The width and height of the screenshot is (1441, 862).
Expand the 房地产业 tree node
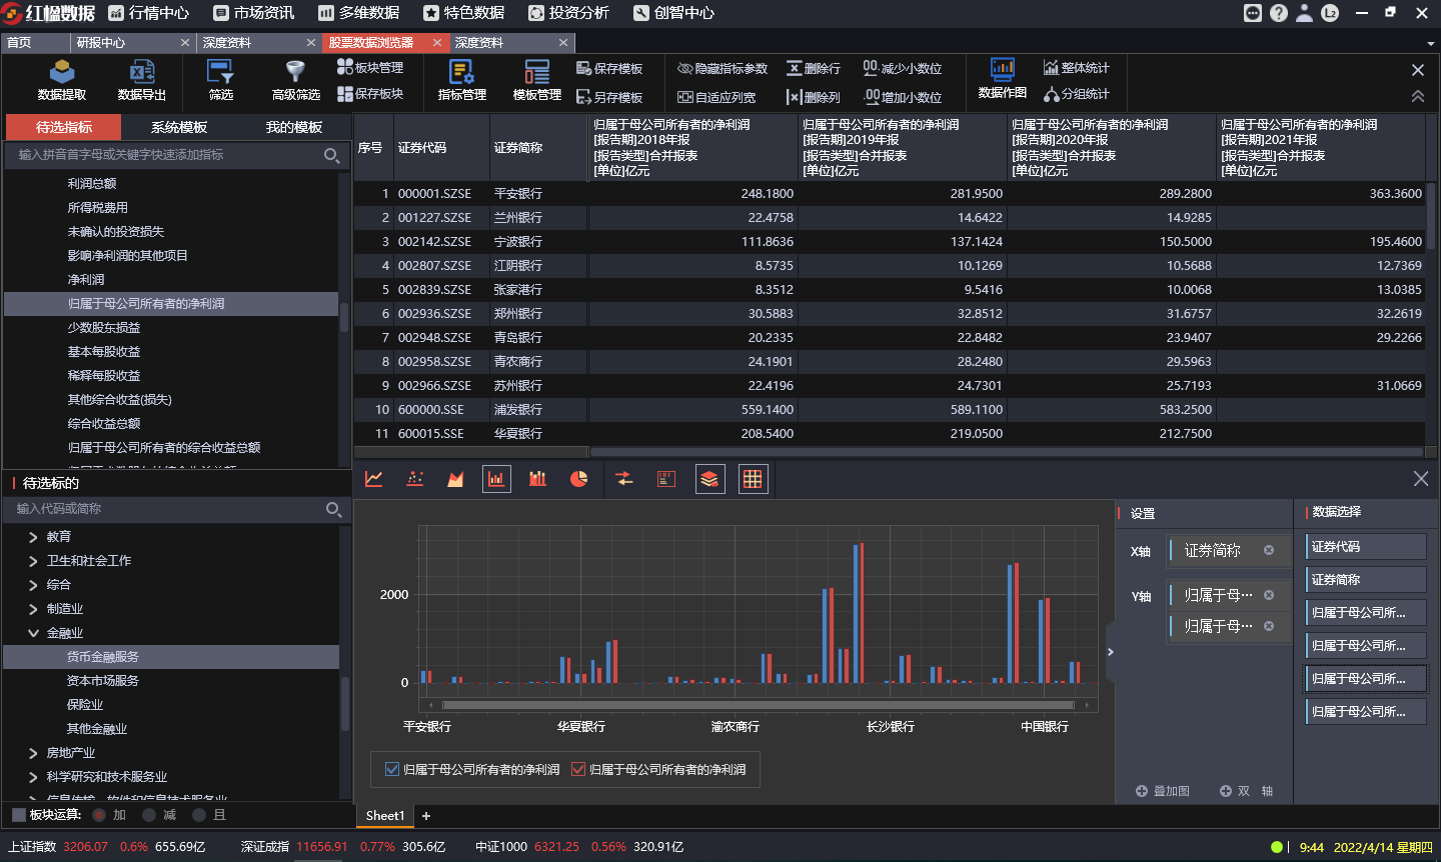click(33, 753)
